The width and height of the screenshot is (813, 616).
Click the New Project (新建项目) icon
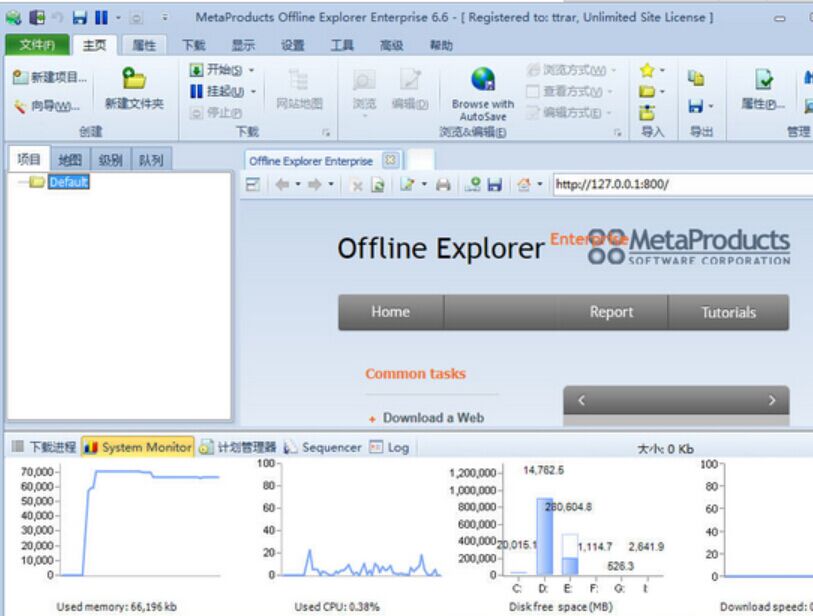20,77
